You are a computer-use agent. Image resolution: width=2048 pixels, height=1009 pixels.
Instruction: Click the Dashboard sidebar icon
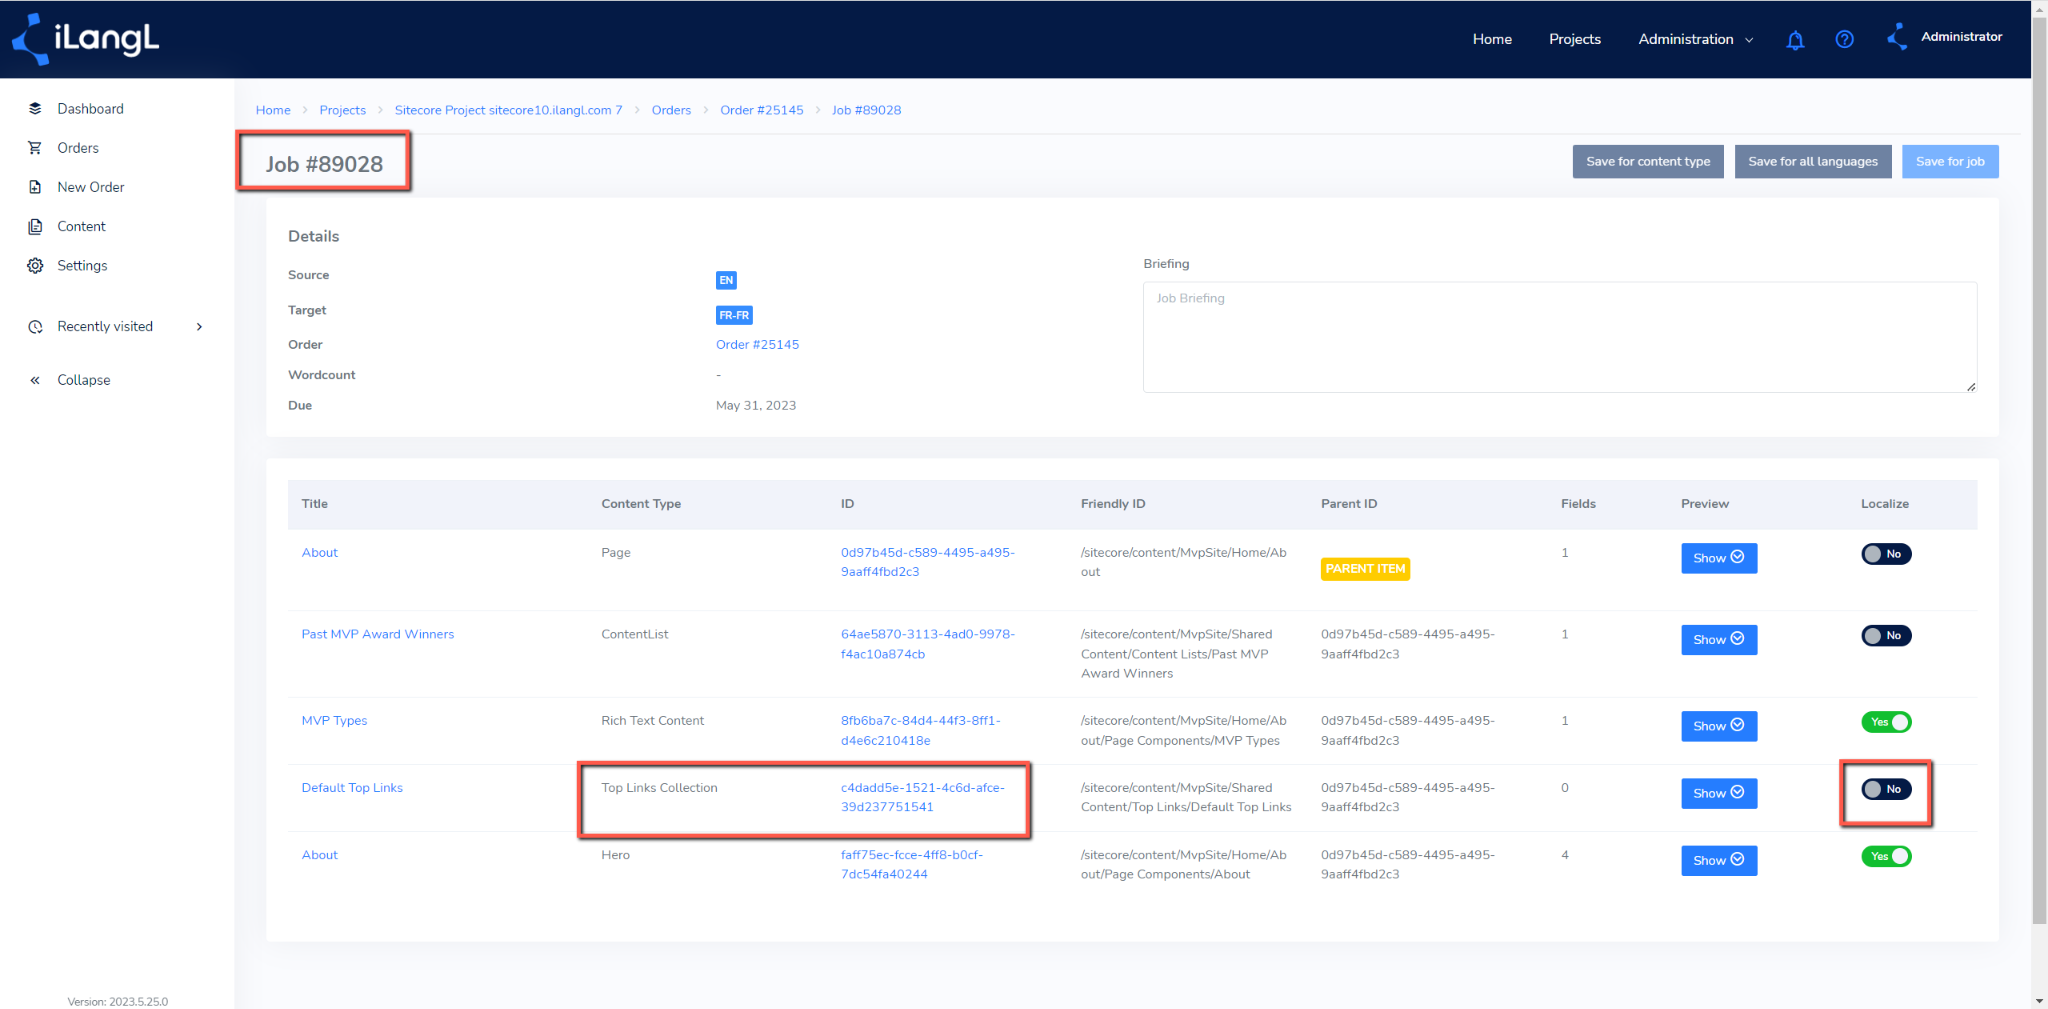(x=35, y=108)
